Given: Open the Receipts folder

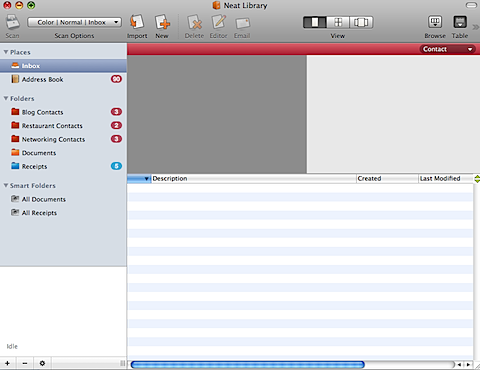Looking at the screenshot, I should [63, 166].
